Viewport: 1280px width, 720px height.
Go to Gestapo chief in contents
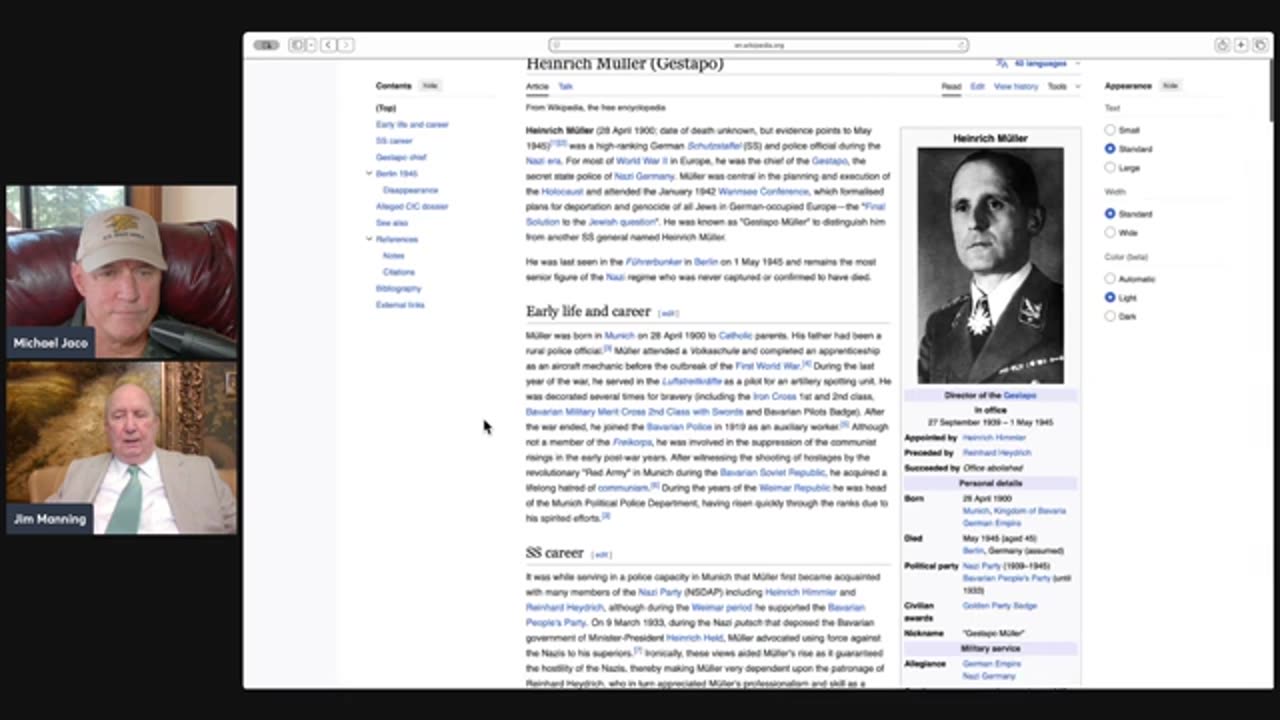(401, 157)
